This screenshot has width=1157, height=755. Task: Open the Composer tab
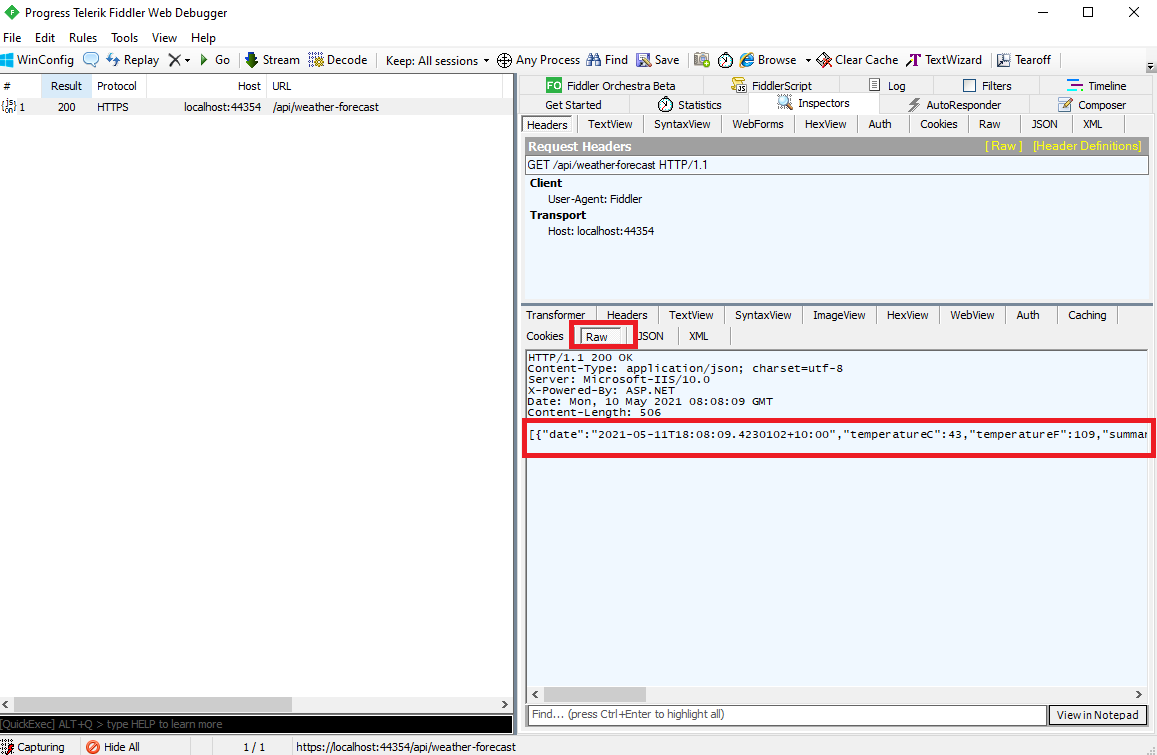tap(1091, 105)
